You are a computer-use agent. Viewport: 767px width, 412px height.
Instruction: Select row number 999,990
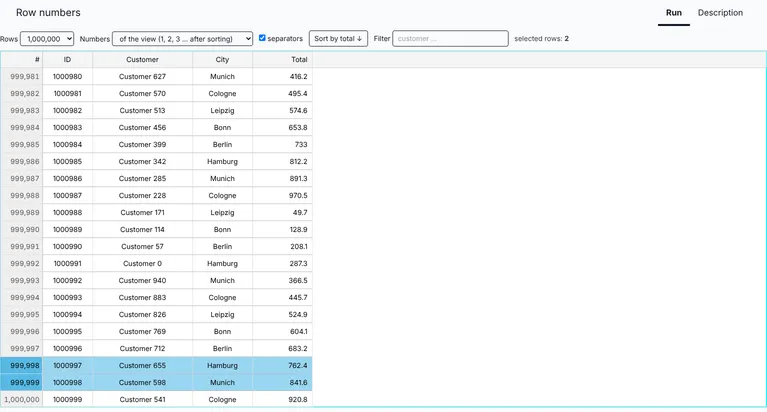(x=22, y=229)
